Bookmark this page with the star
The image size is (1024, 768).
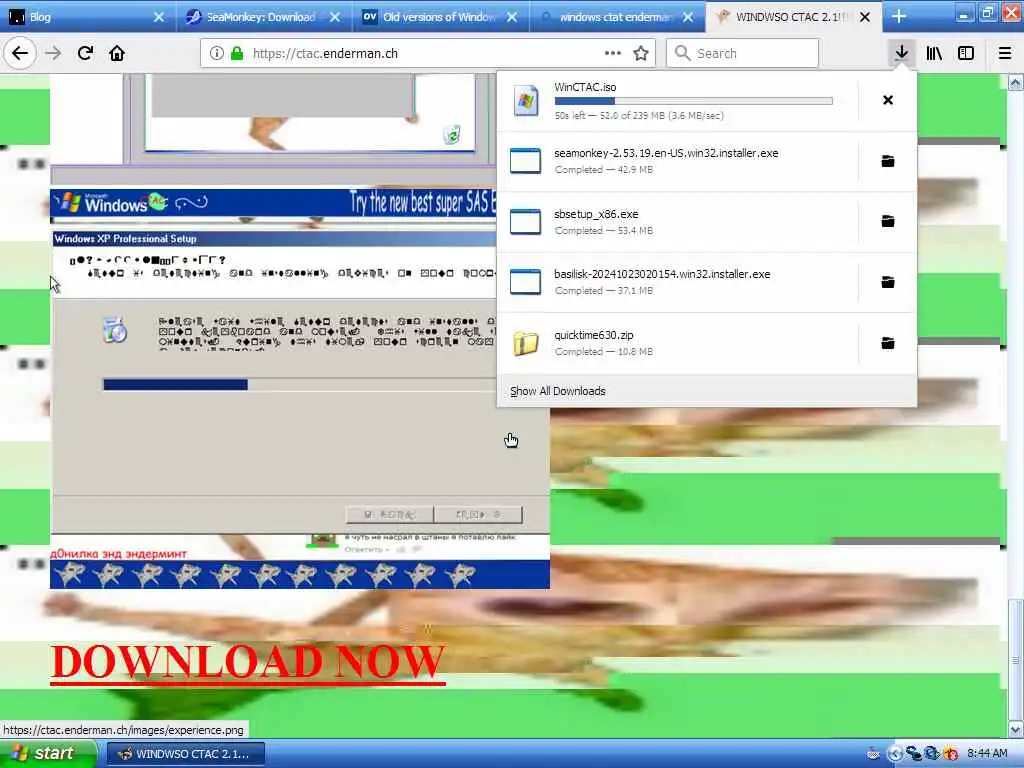pyautogui.click(x=641, y=53)
